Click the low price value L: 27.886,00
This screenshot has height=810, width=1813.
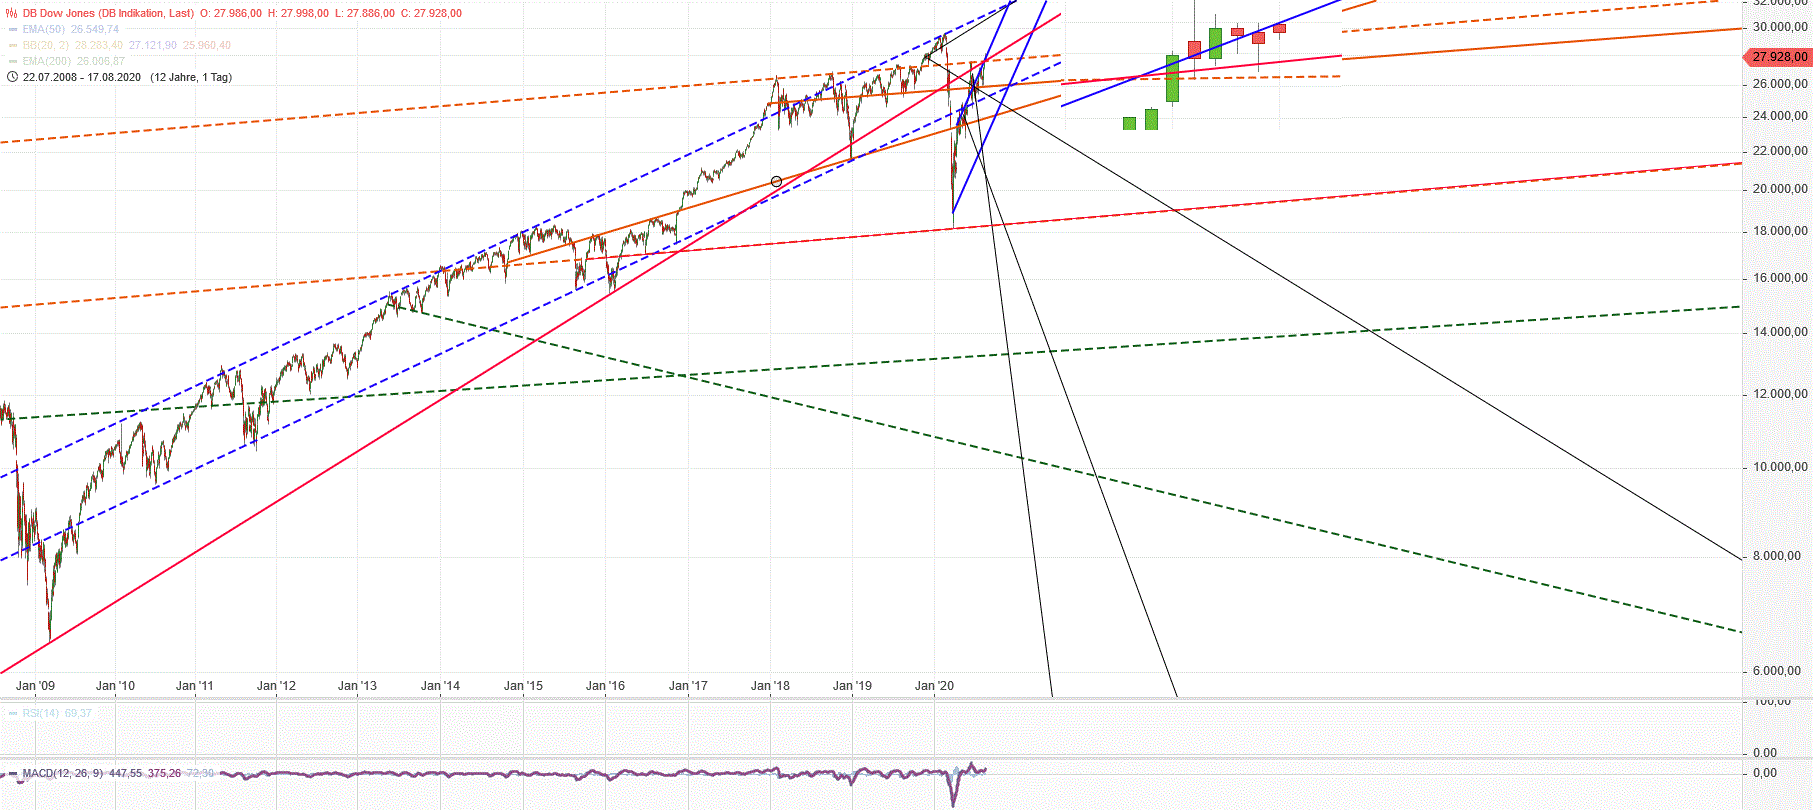364,13
